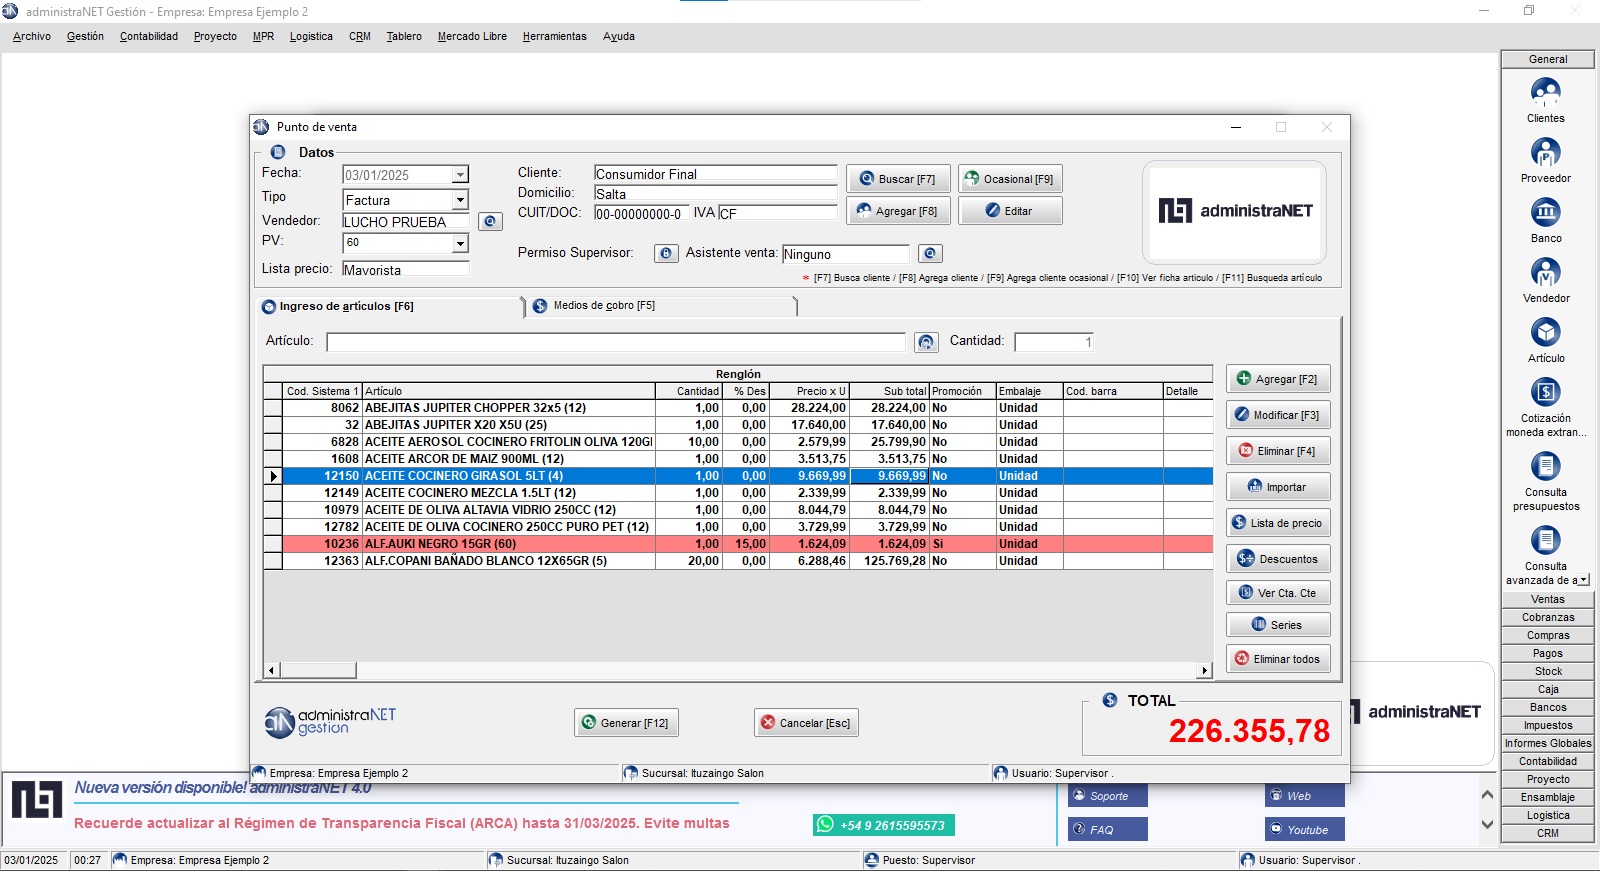Viewport: 1600px width, 871px height.
Task: Open the Logística menu
Action: coord(311,36)
